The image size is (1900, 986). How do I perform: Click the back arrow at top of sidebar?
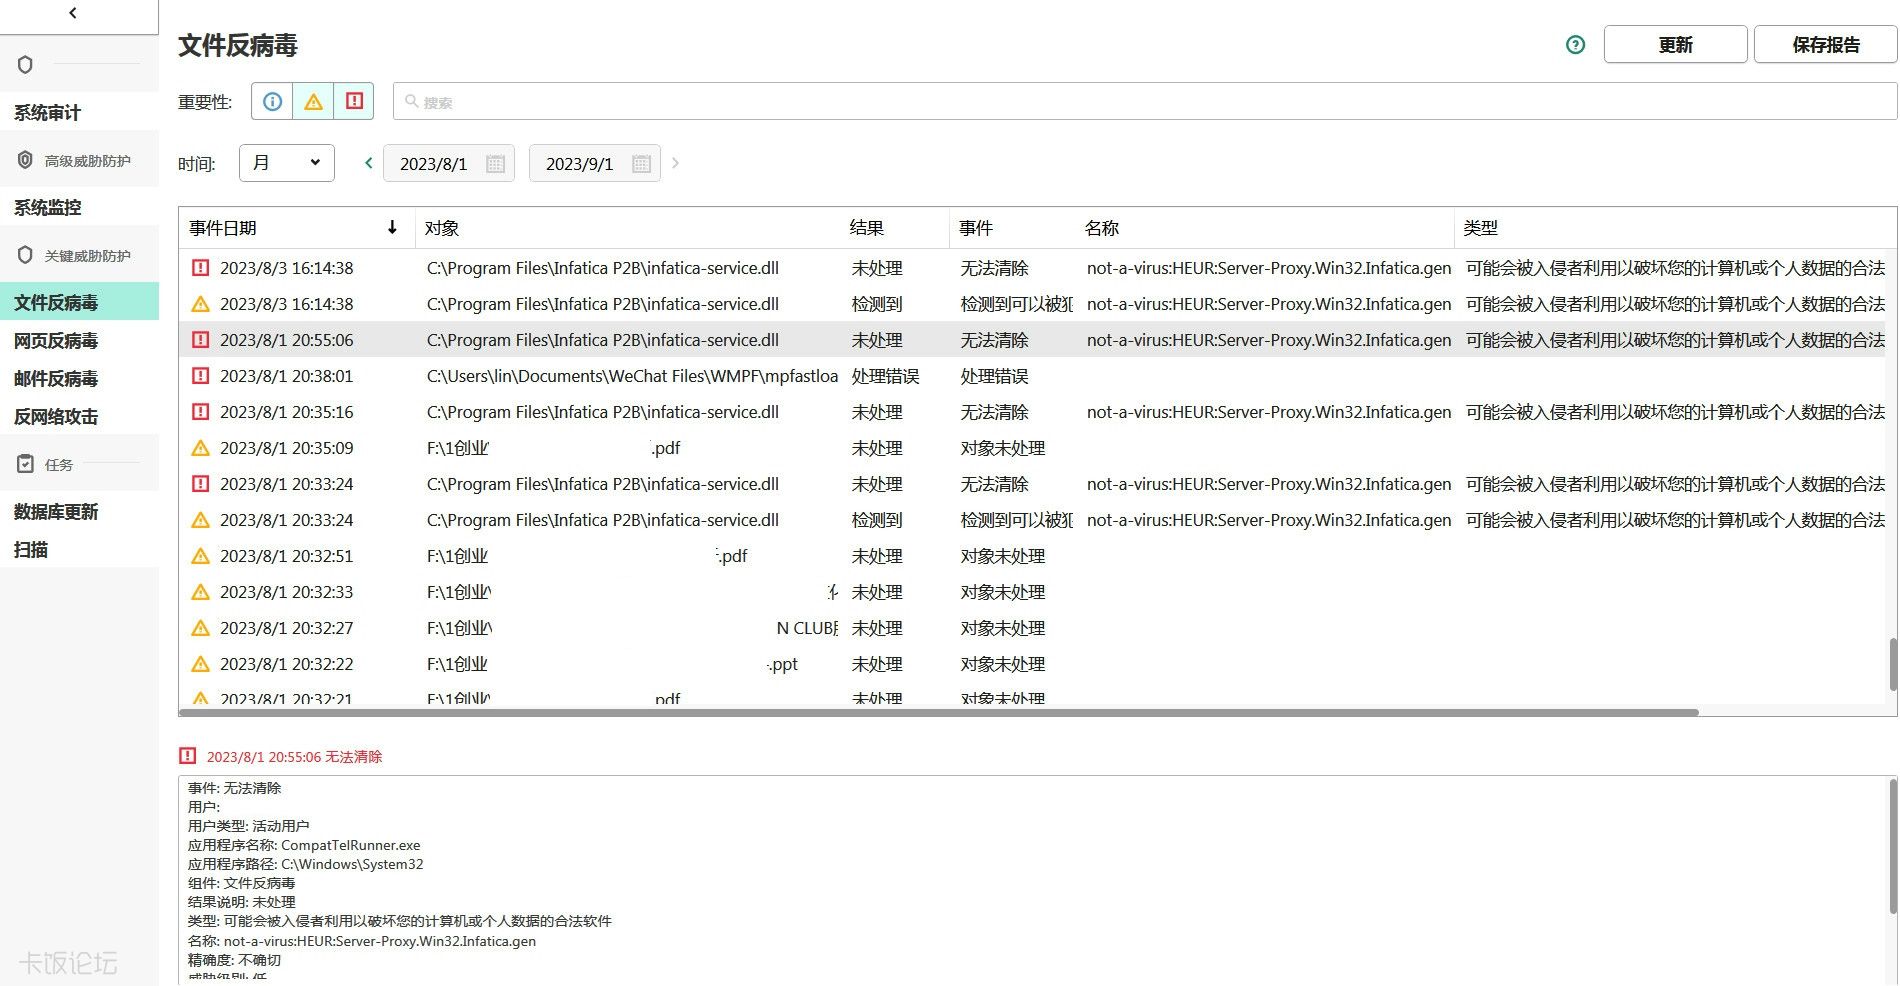click(72, 13)
